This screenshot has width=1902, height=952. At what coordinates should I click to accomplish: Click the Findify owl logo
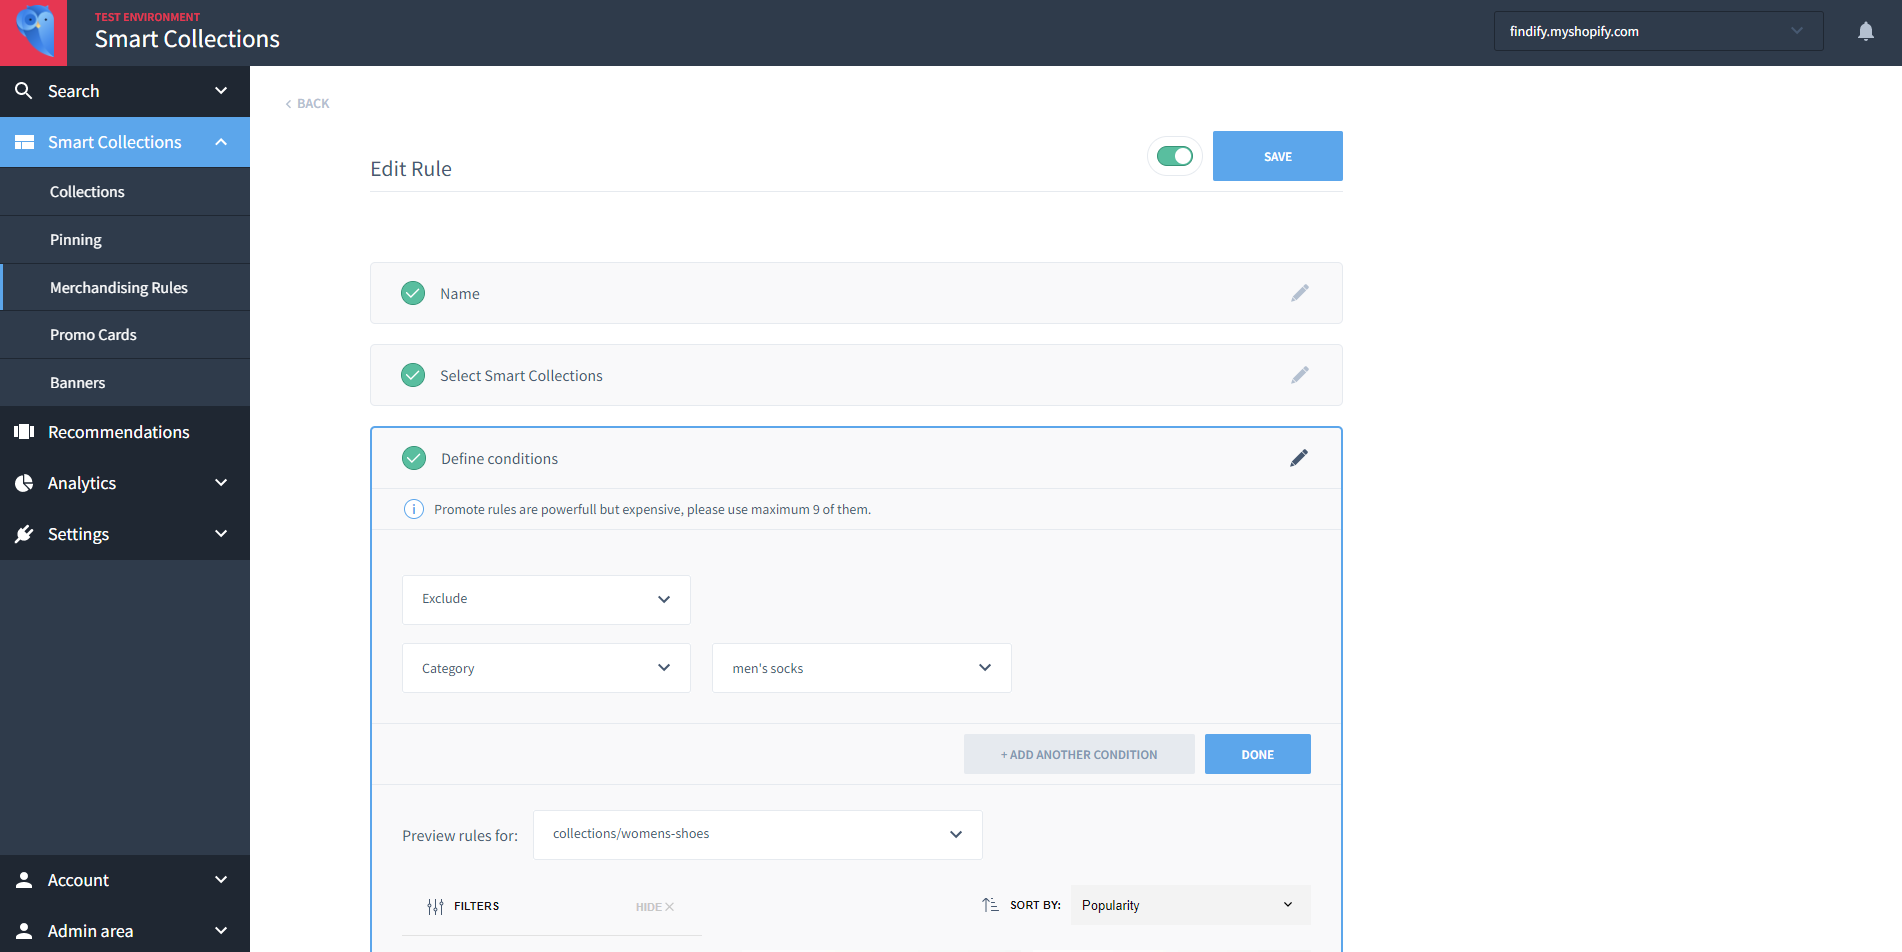[x=34, y=33]
